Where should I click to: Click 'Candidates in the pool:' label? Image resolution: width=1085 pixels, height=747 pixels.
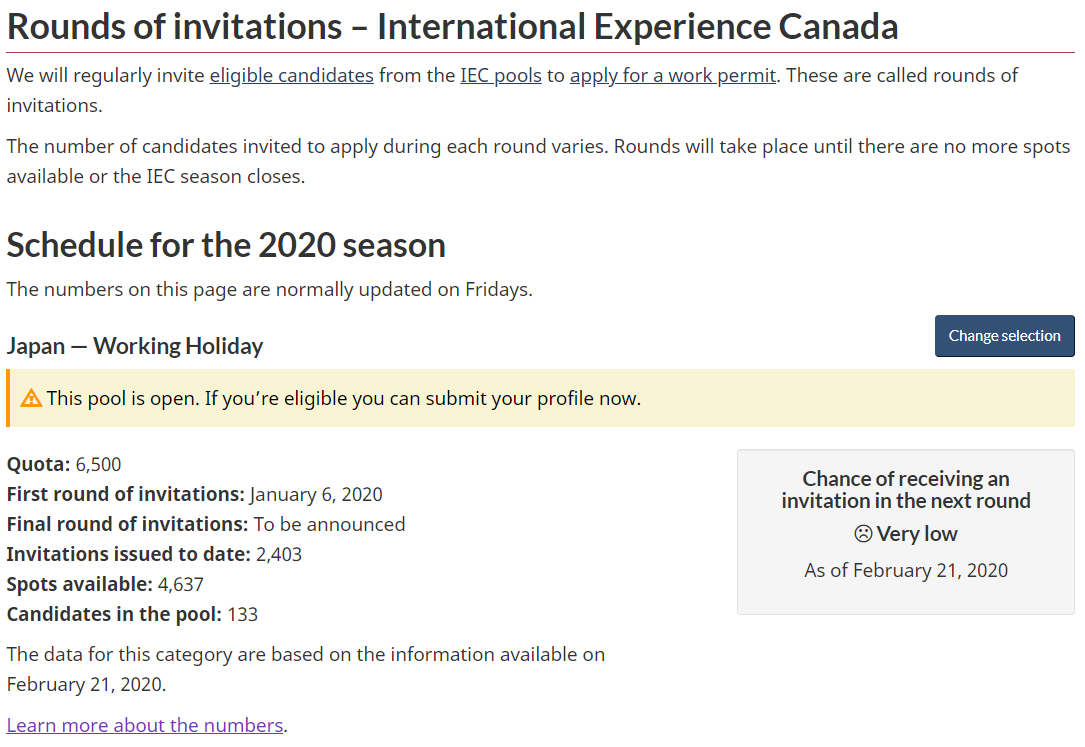pyautogui.click(x=114, y=614)
